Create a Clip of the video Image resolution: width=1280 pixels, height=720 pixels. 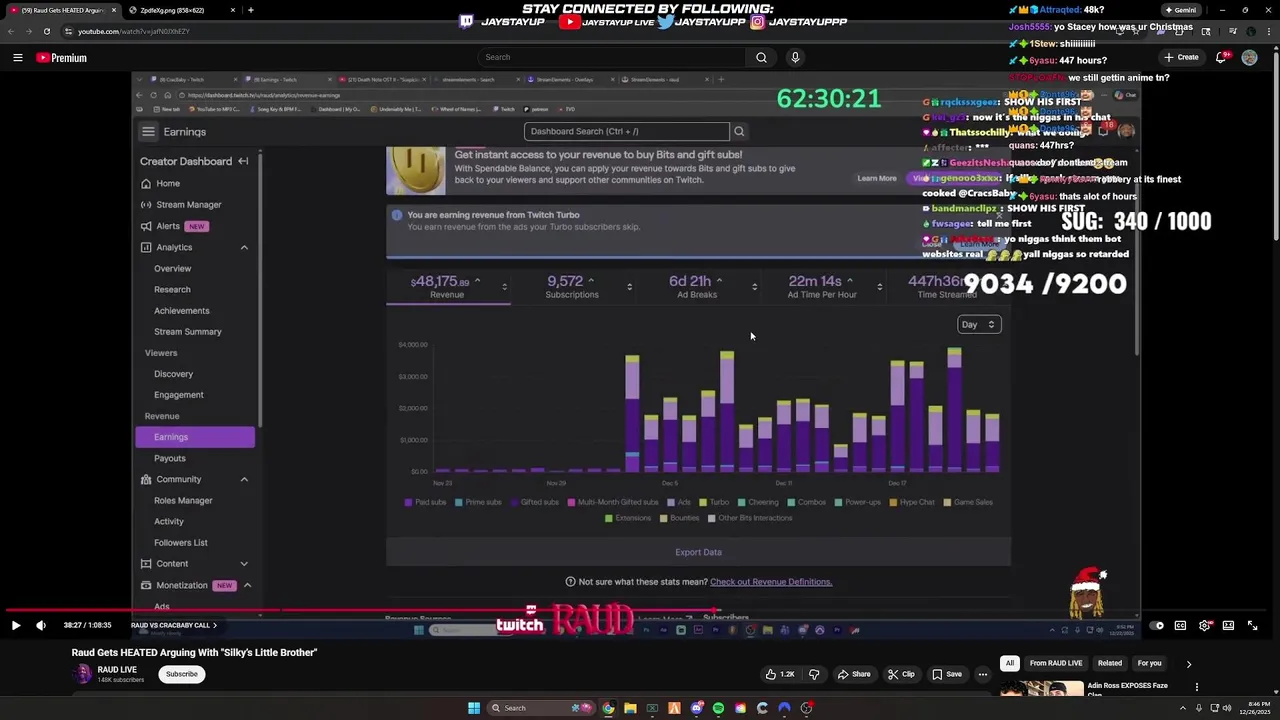click(901, 674)
